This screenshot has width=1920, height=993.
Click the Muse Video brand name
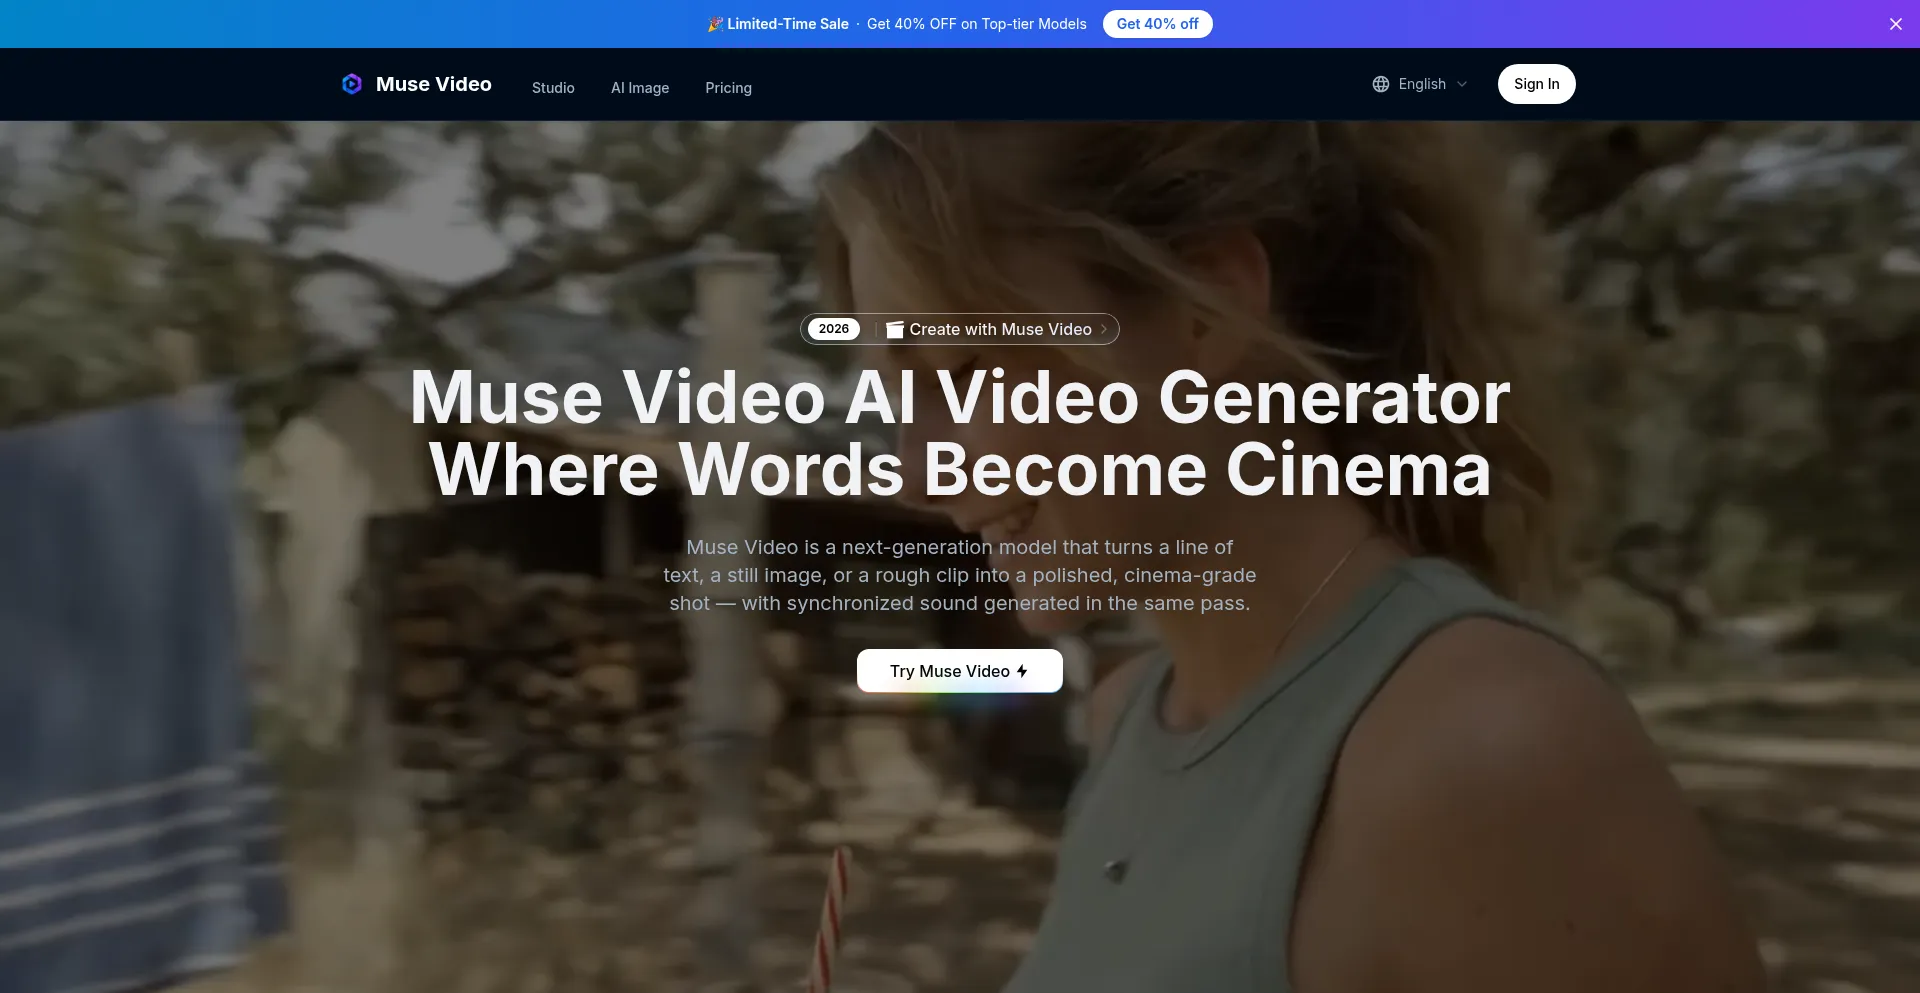click(x=434, y=84)
